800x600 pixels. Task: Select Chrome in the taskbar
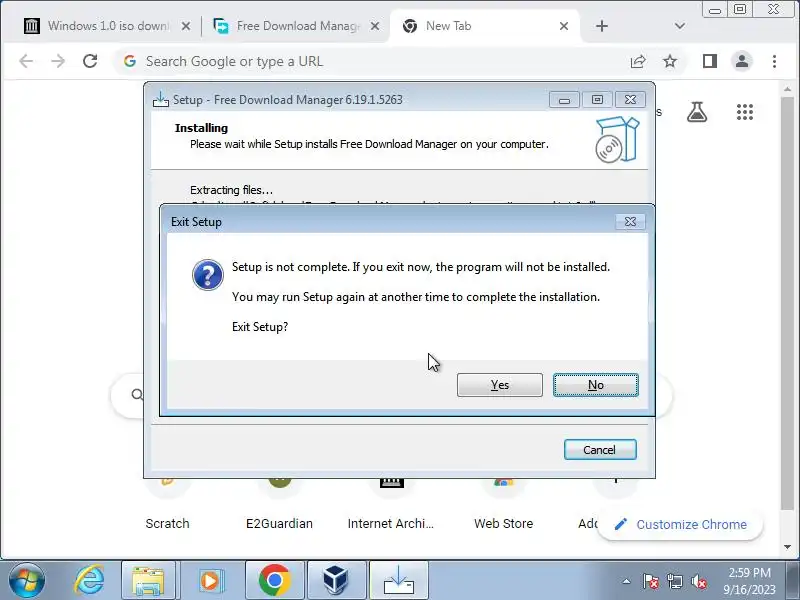click(x=274, y=581)
